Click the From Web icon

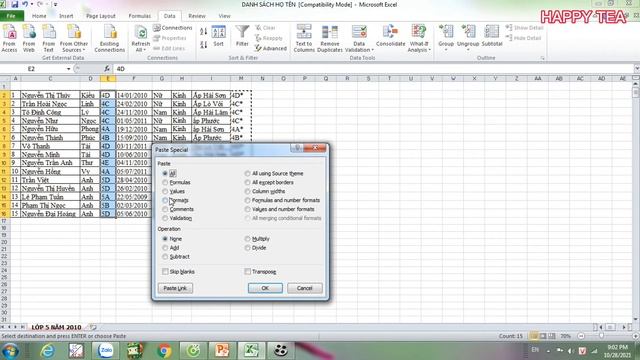tap(29, 38)
